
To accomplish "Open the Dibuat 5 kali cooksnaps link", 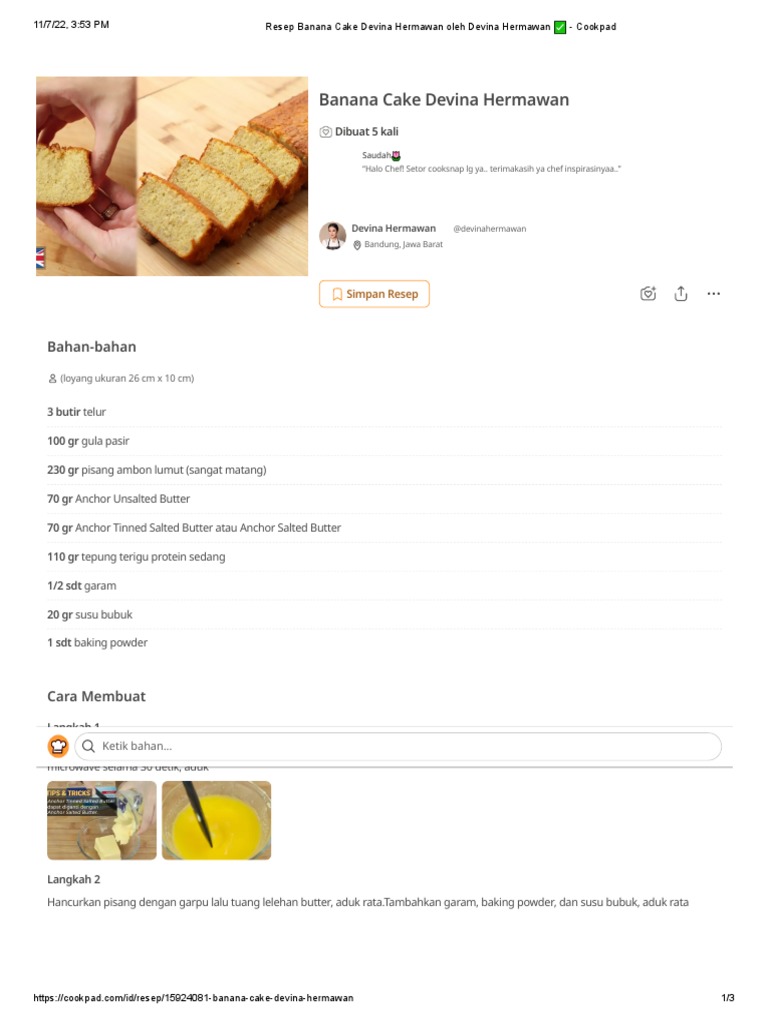I will [367, 132].
